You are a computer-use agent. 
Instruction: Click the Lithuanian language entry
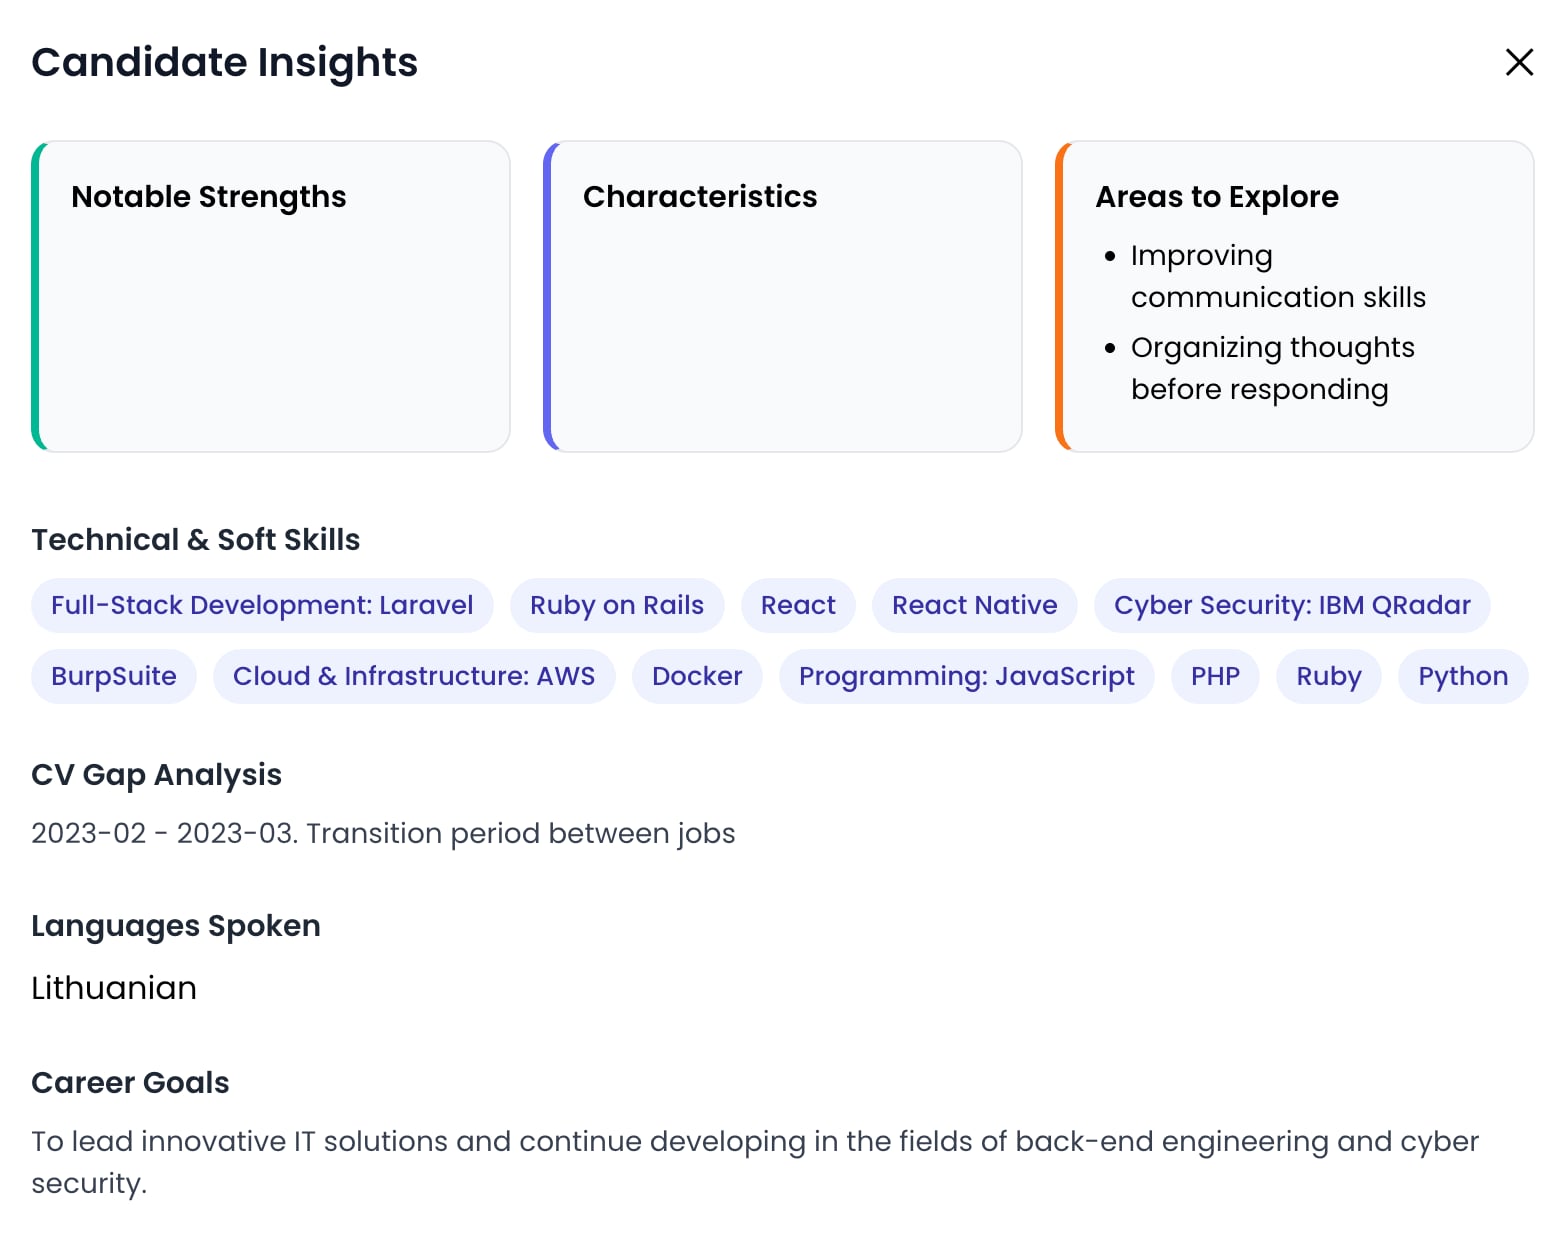pos(114,988)
